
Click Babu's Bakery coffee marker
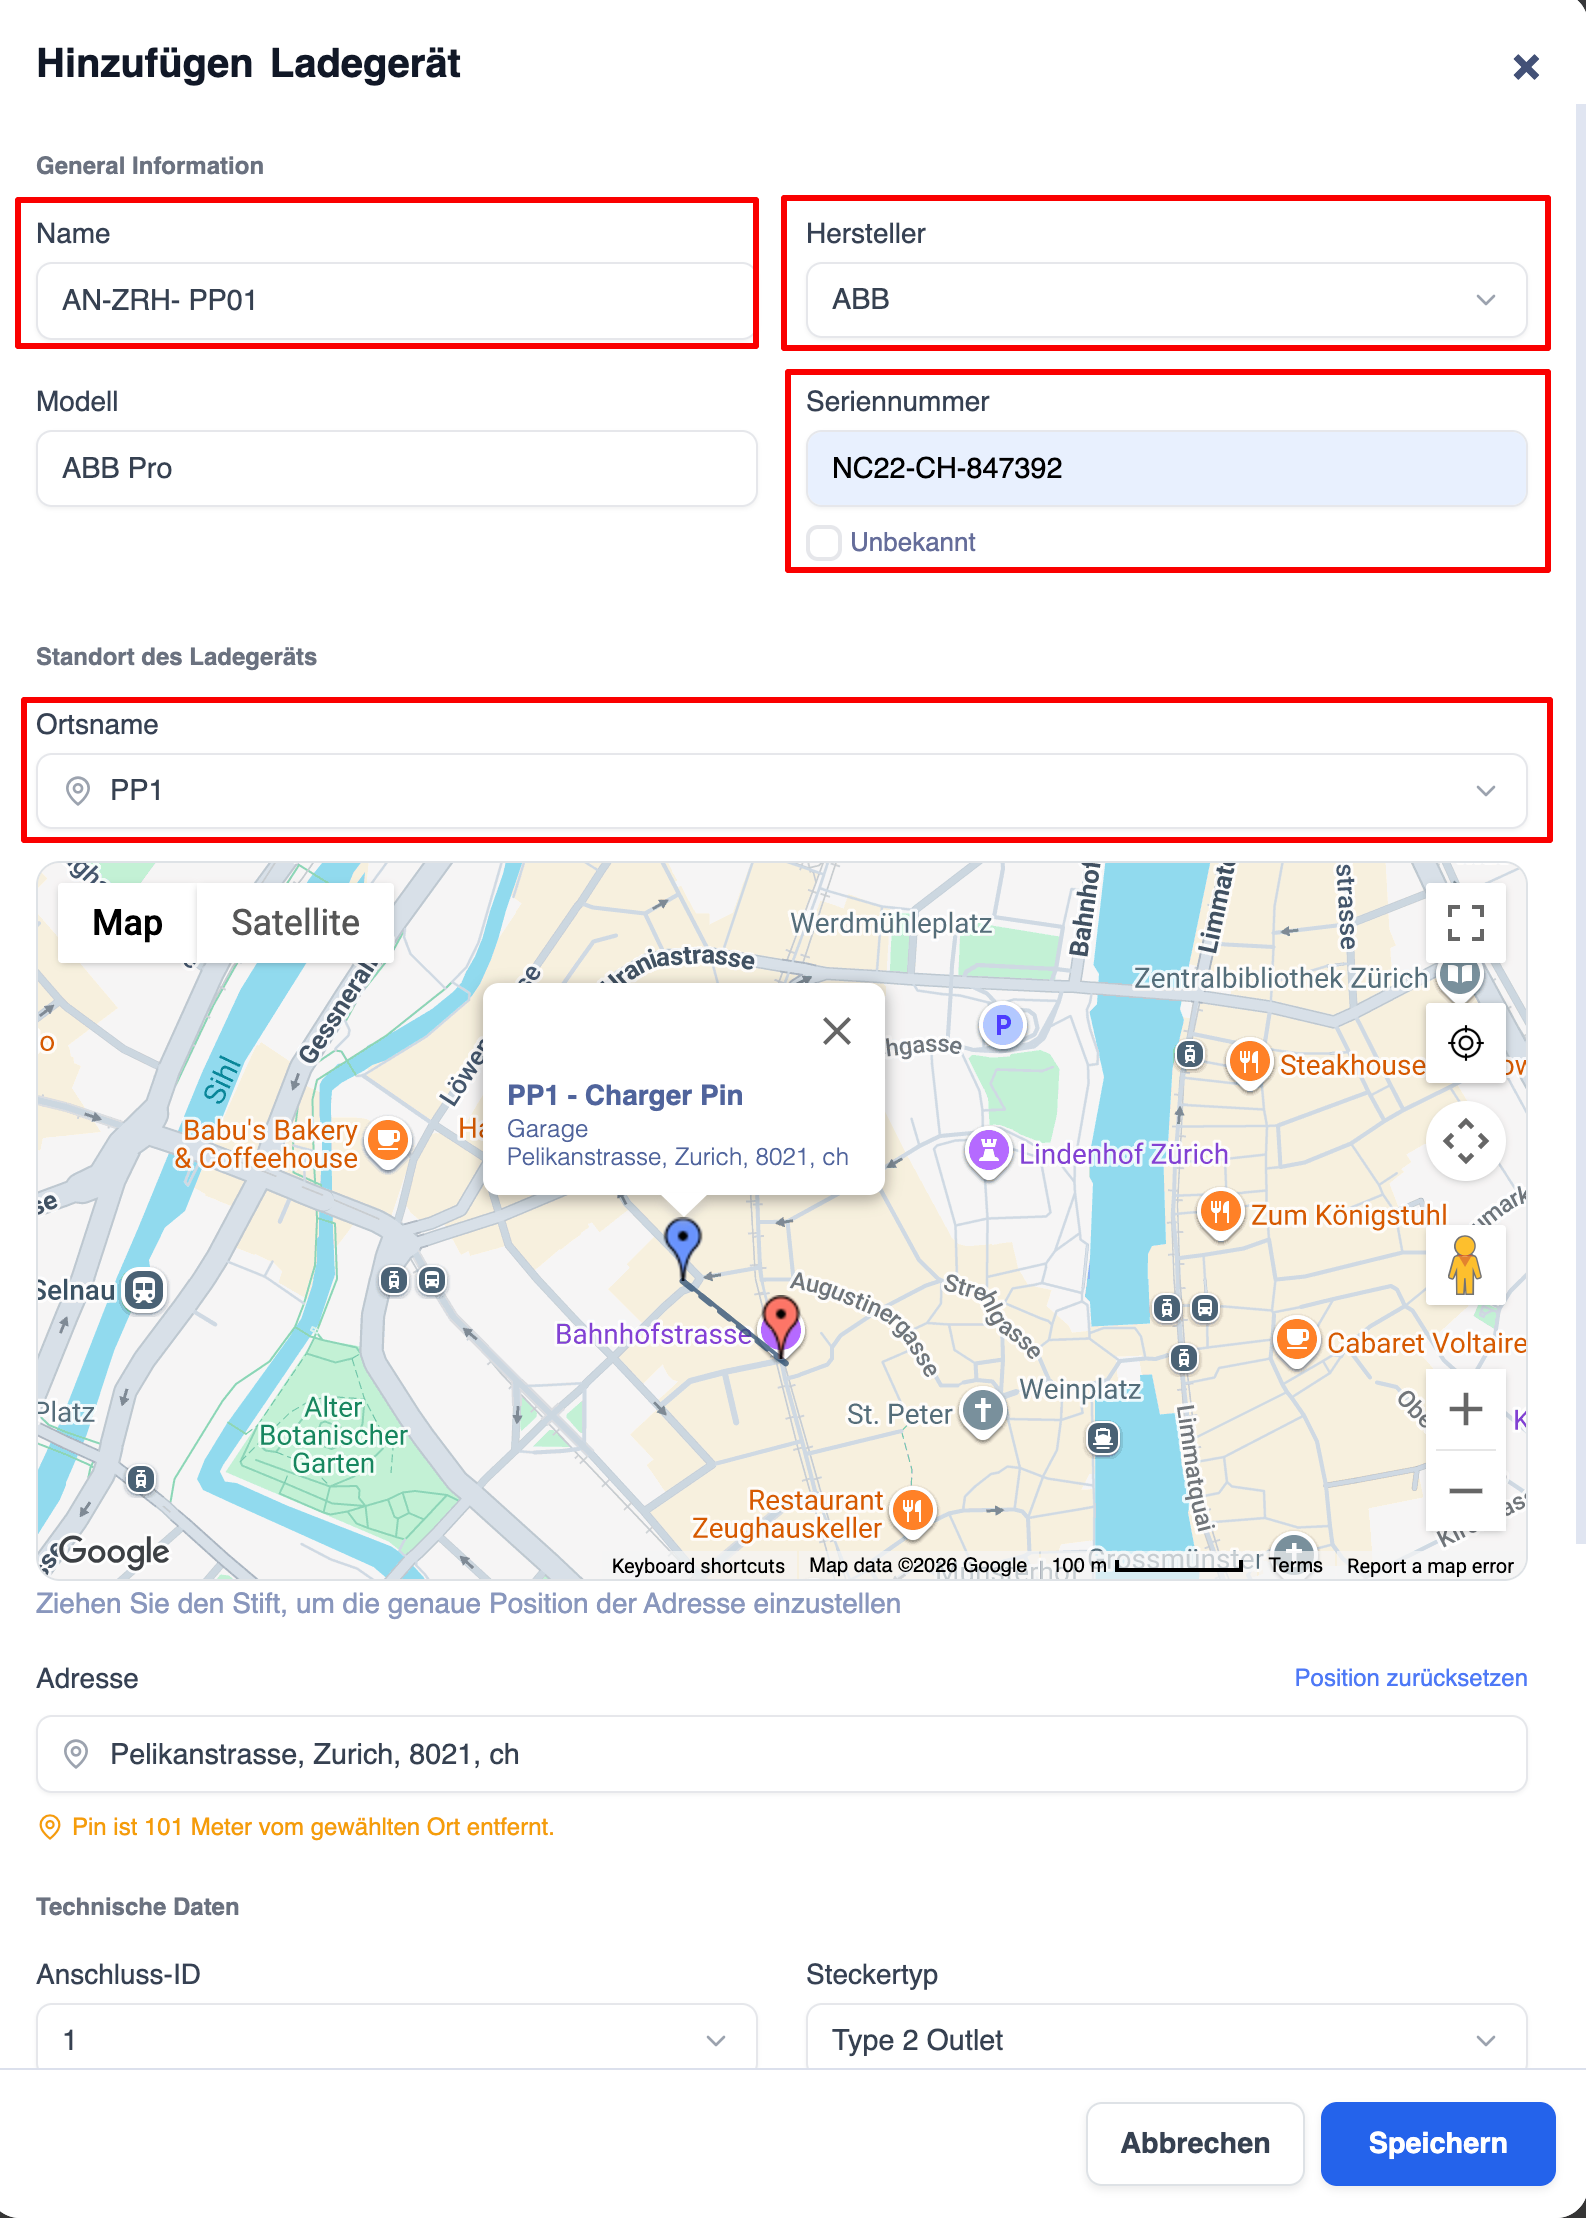click(x=388, y=1142)
